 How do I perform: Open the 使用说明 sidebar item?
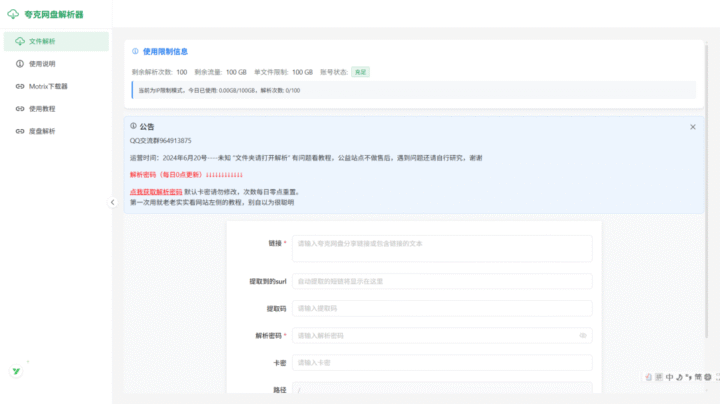click(x=56, y=64)
